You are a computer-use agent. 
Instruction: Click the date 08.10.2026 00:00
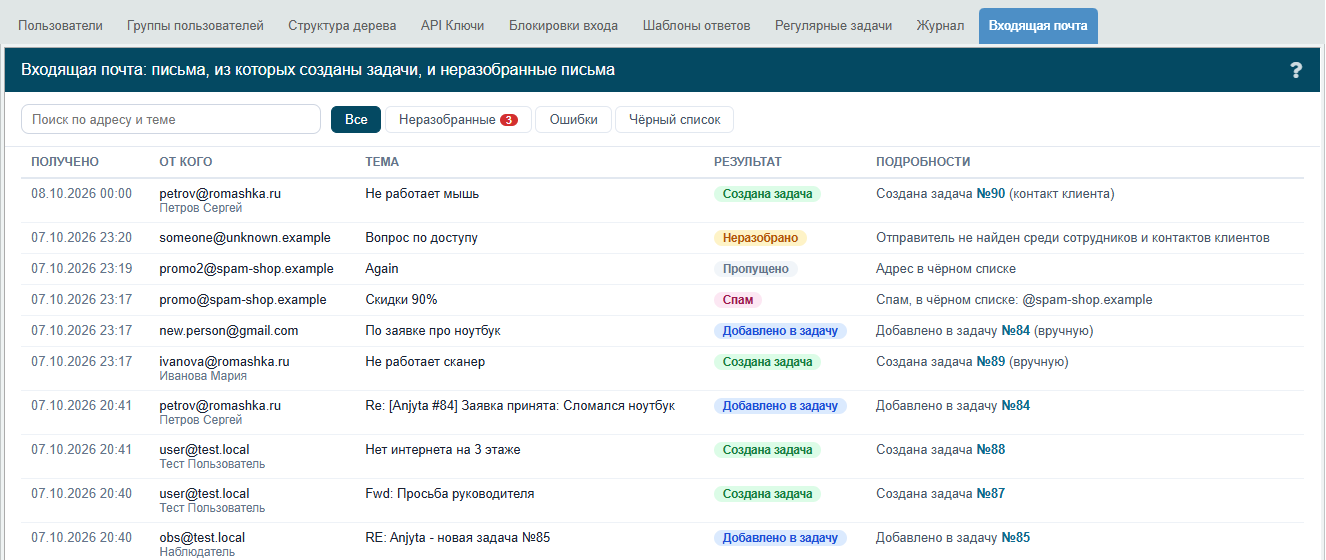[81, 193]
